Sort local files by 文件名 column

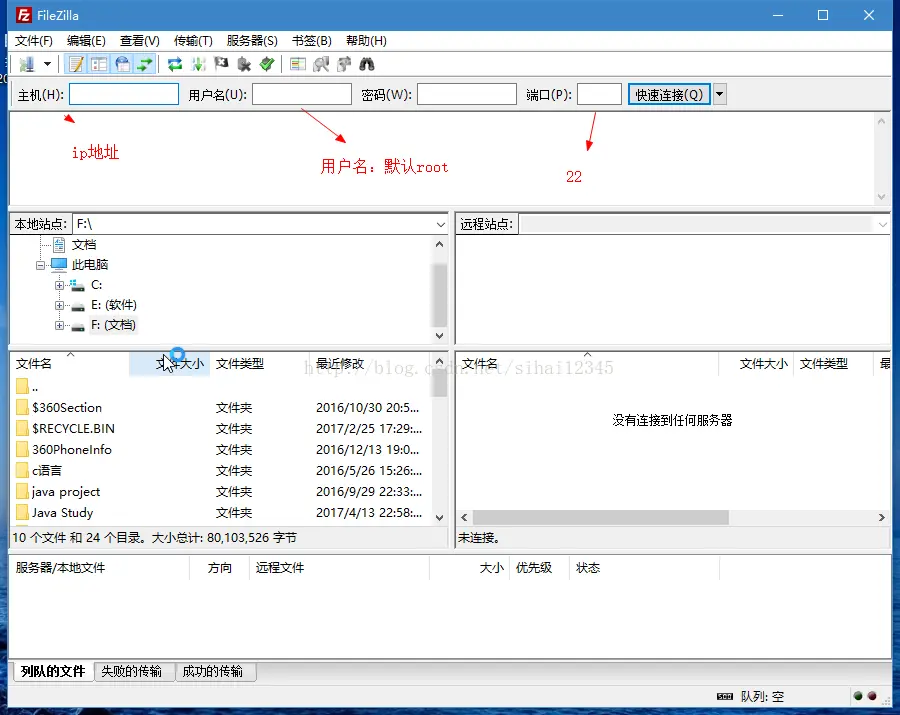pos(70,364)
